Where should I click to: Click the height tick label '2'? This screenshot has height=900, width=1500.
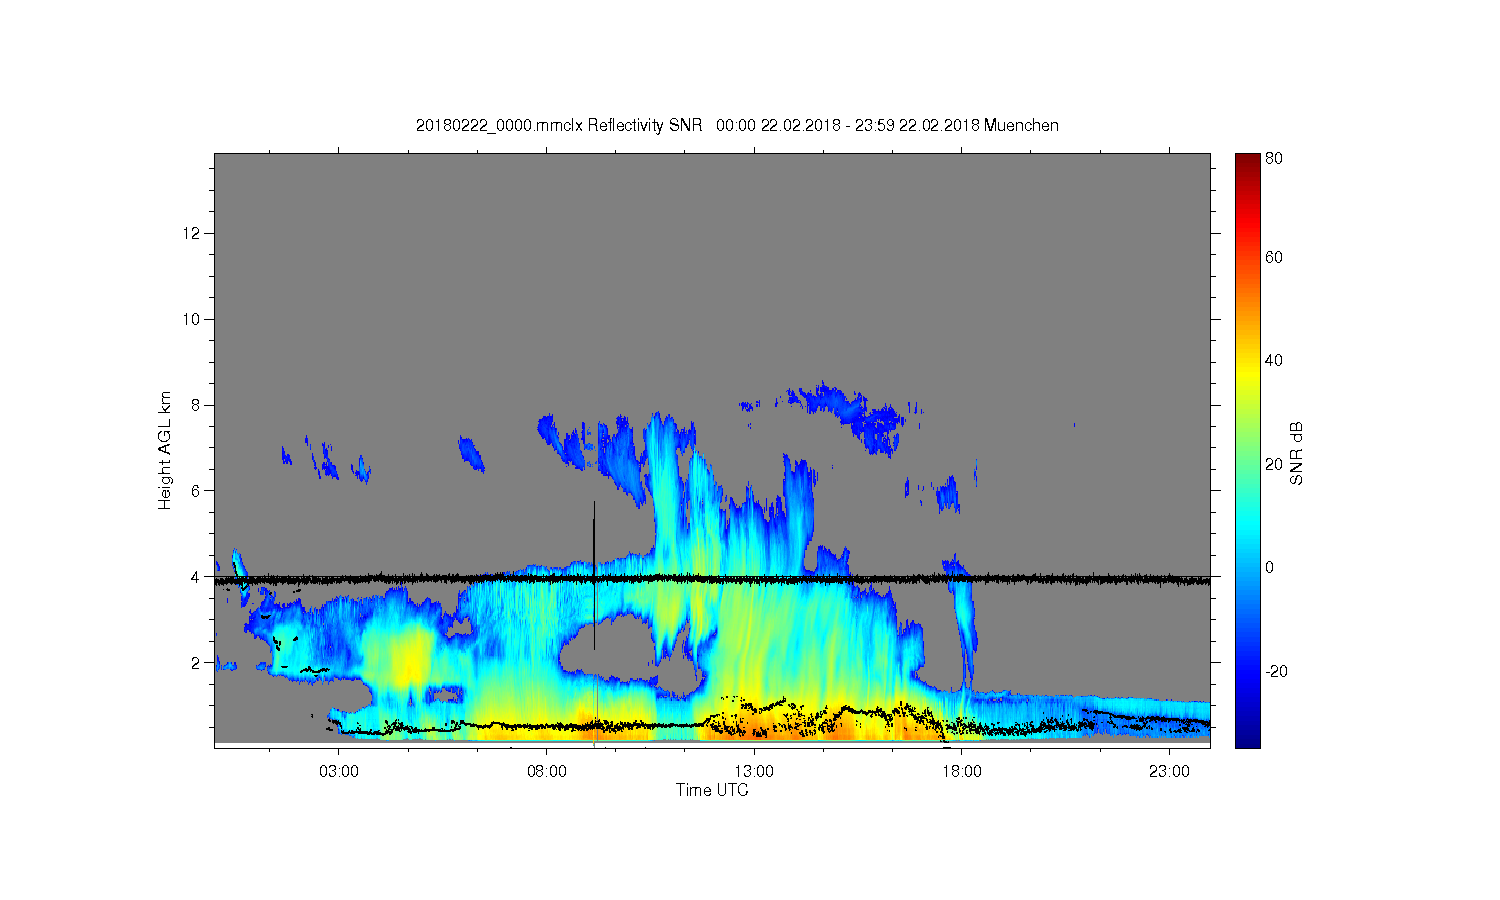197,662
